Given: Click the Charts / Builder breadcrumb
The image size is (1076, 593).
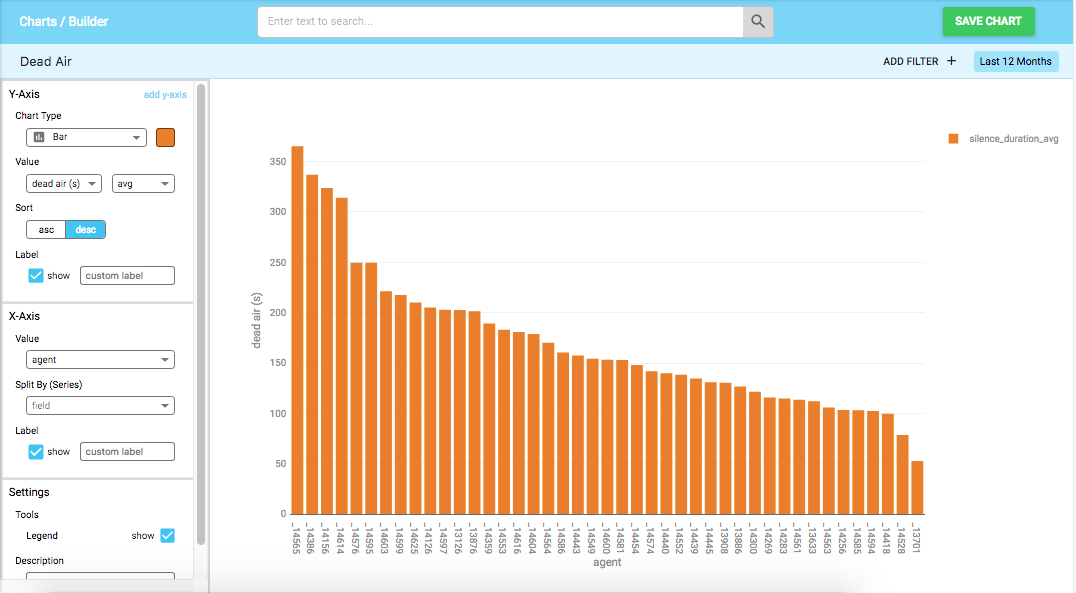Looking at the screenshot, I should pyautogui.click(x=64, y=21).
